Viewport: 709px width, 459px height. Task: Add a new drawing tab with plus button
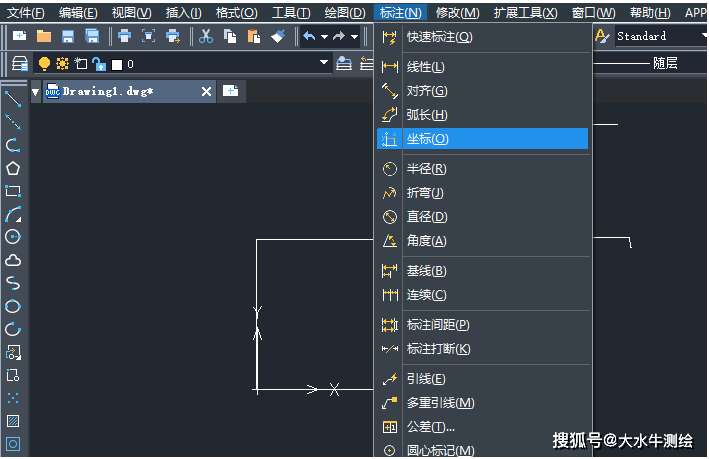pyautogui.click(x=231, y=91)
